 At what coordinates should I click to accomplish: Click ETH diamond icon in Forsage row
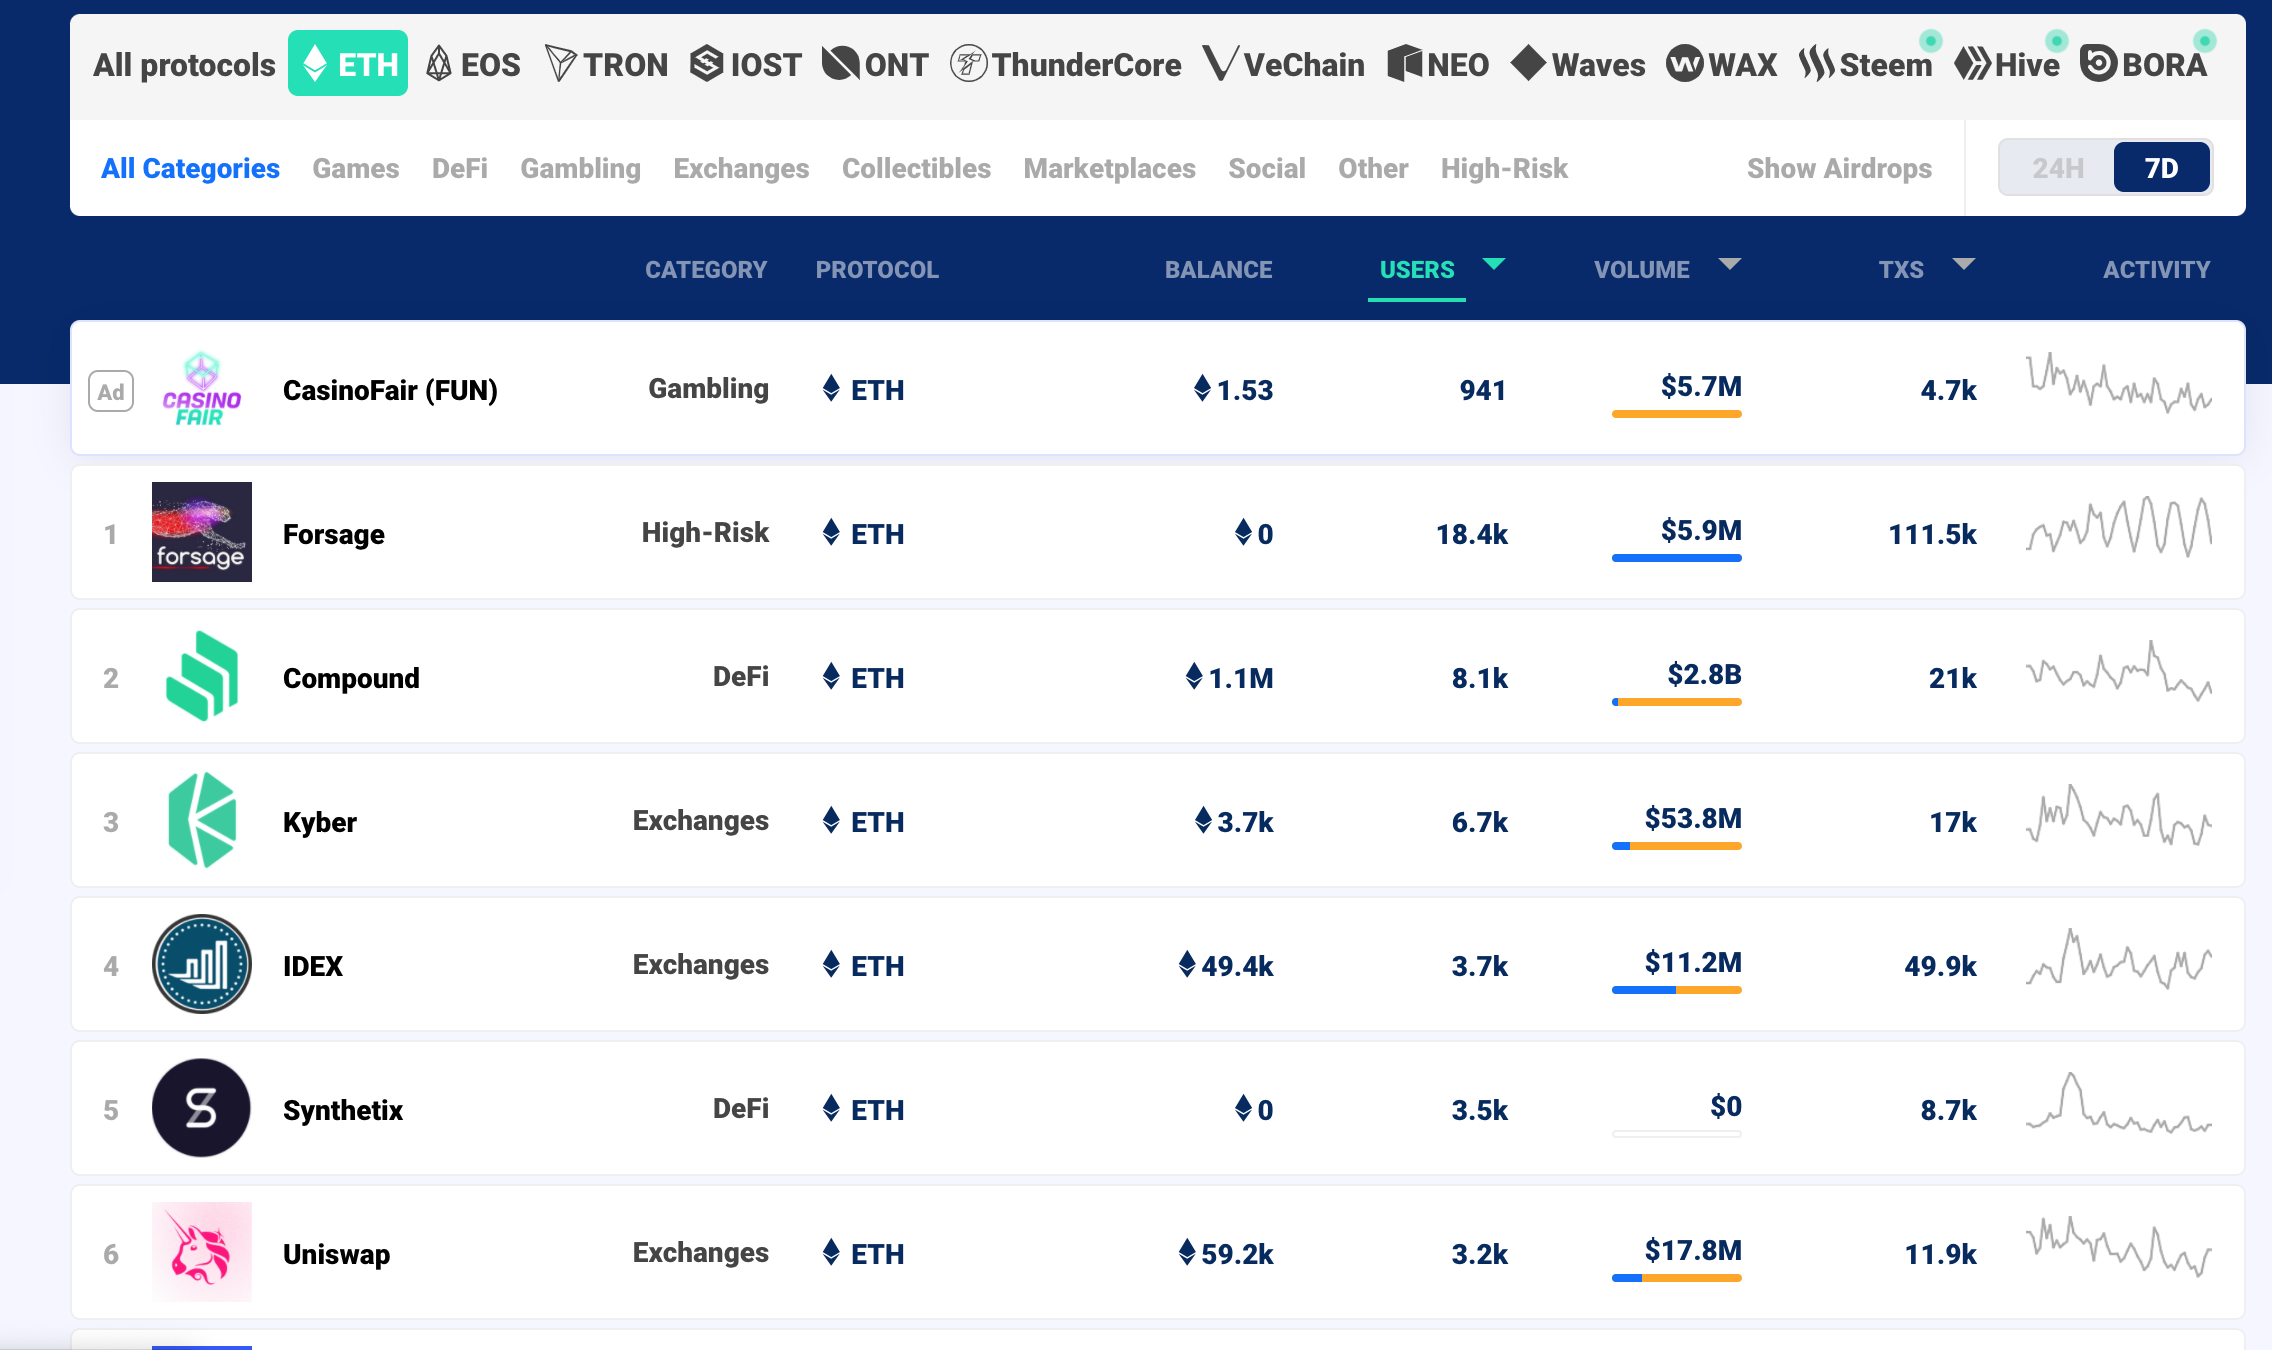click(x=831, y=532)
